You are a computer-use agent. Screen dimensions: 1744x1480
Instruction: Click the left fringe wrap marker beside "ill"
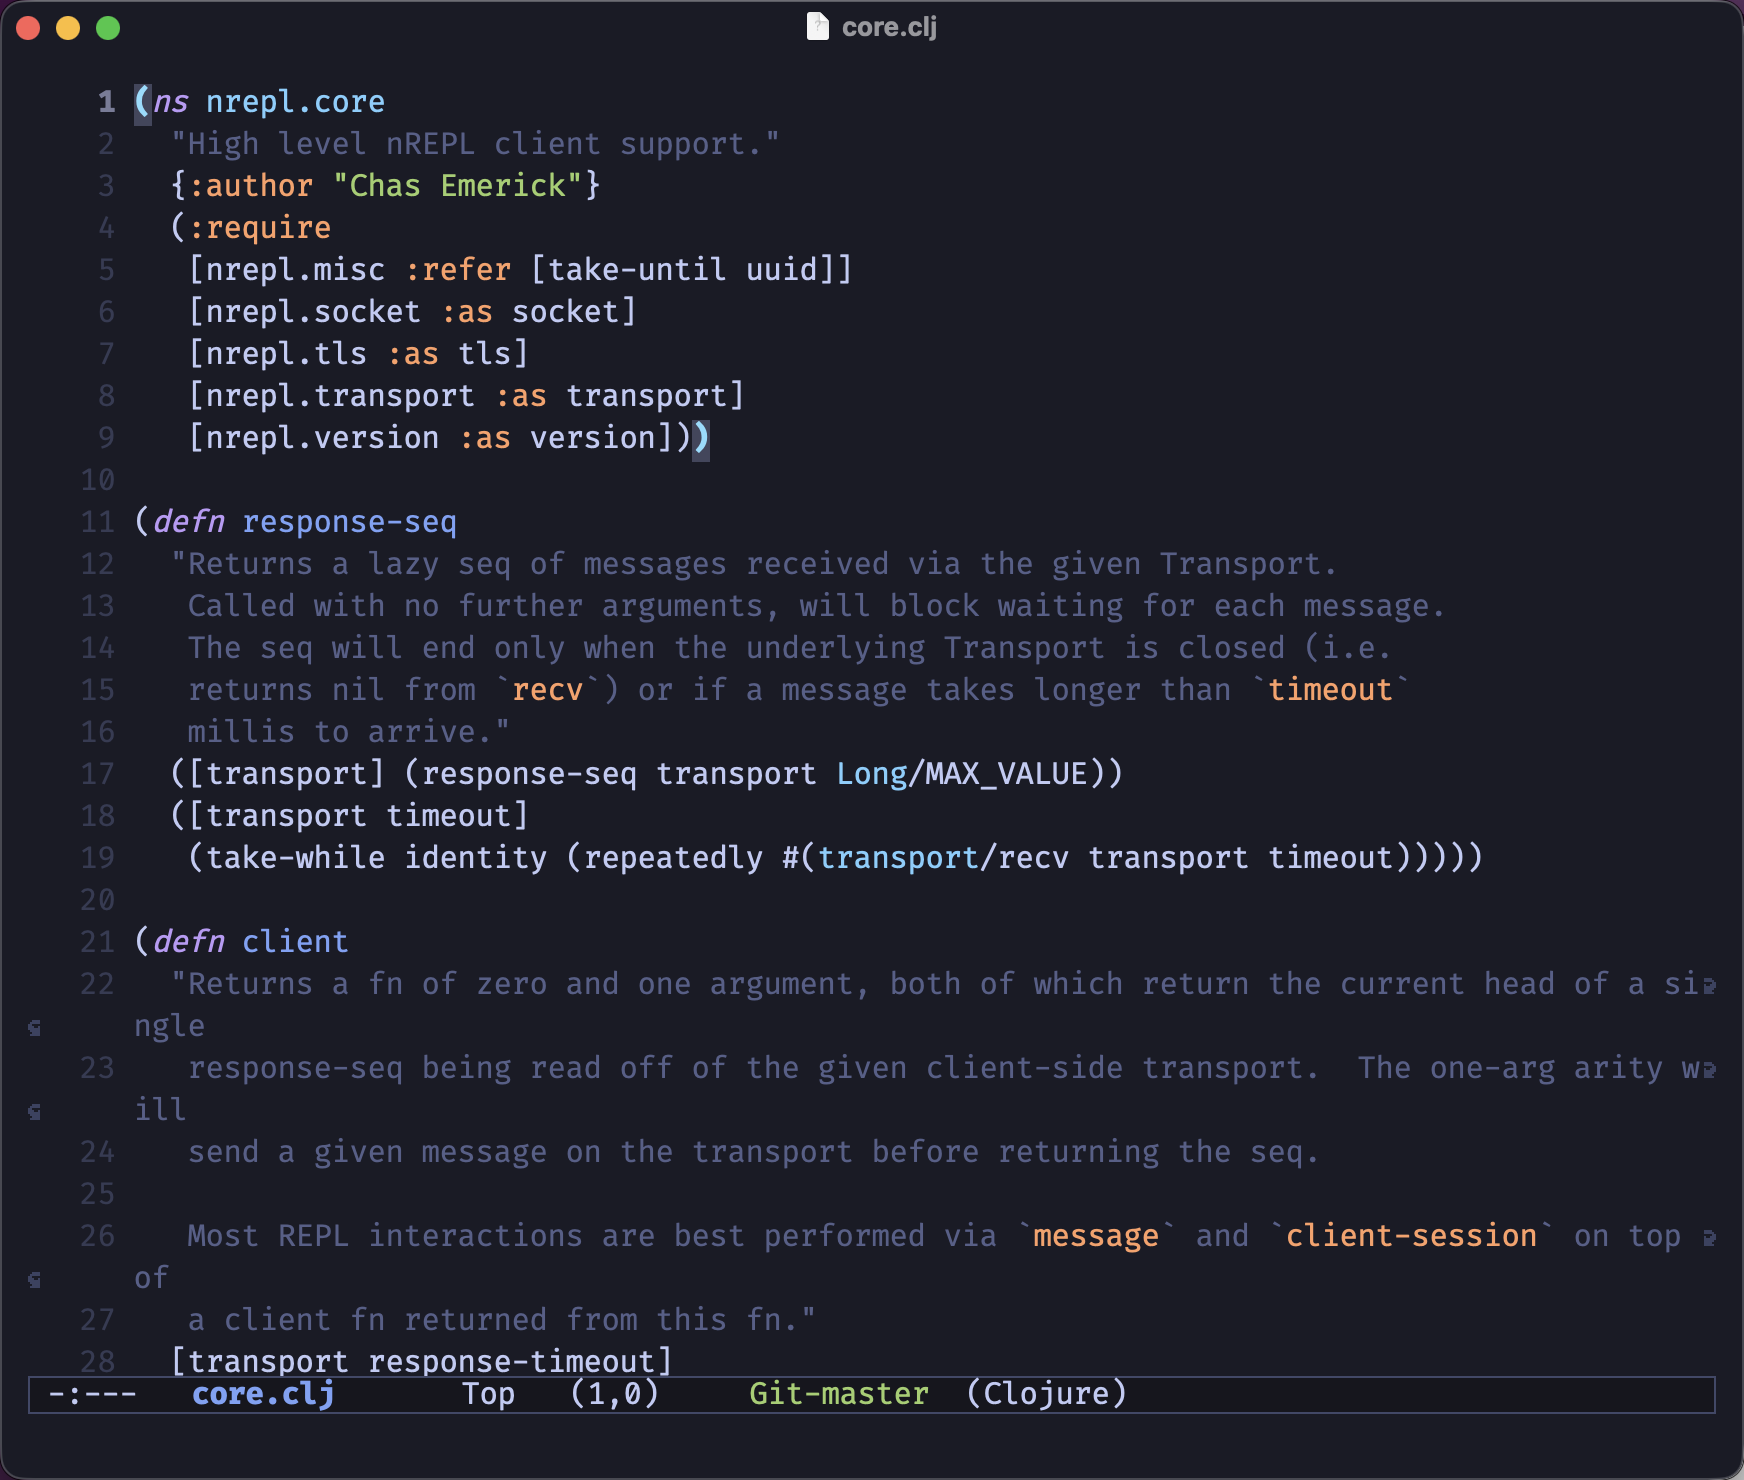[35, 1112]
